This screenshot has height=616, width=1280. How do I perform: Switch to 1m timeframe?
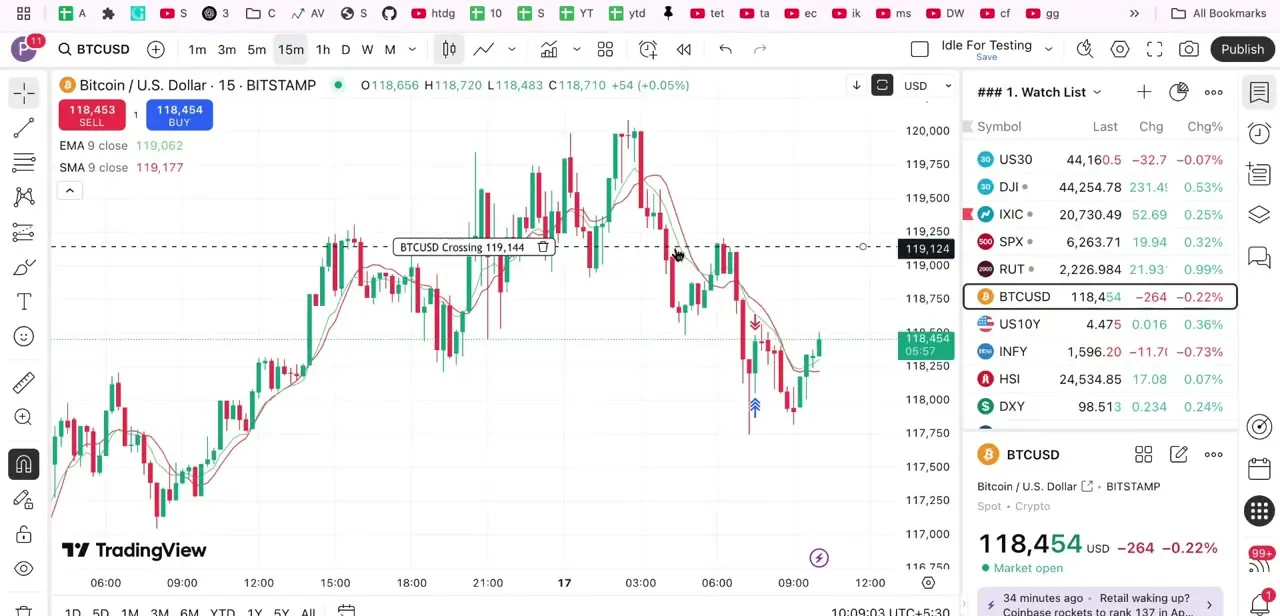[x=197, y=49]
